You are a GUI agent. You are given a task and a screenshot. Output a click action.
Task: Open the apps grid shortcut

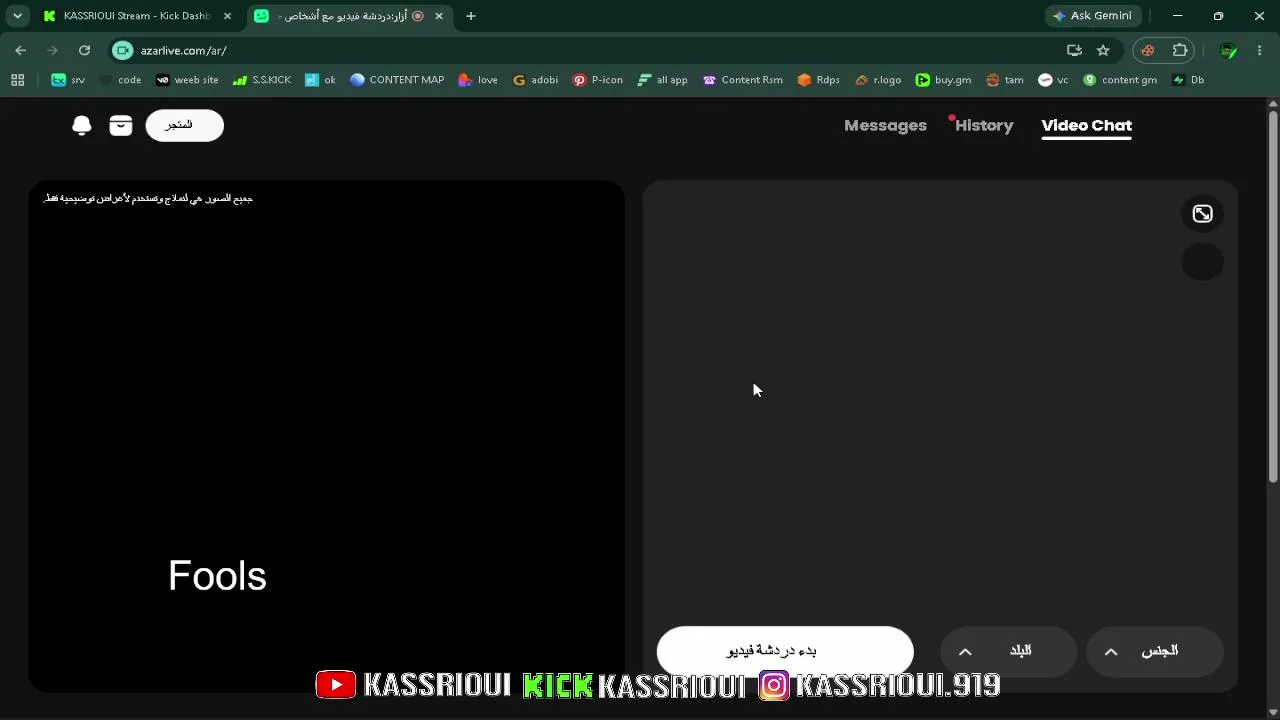[17, 80]
